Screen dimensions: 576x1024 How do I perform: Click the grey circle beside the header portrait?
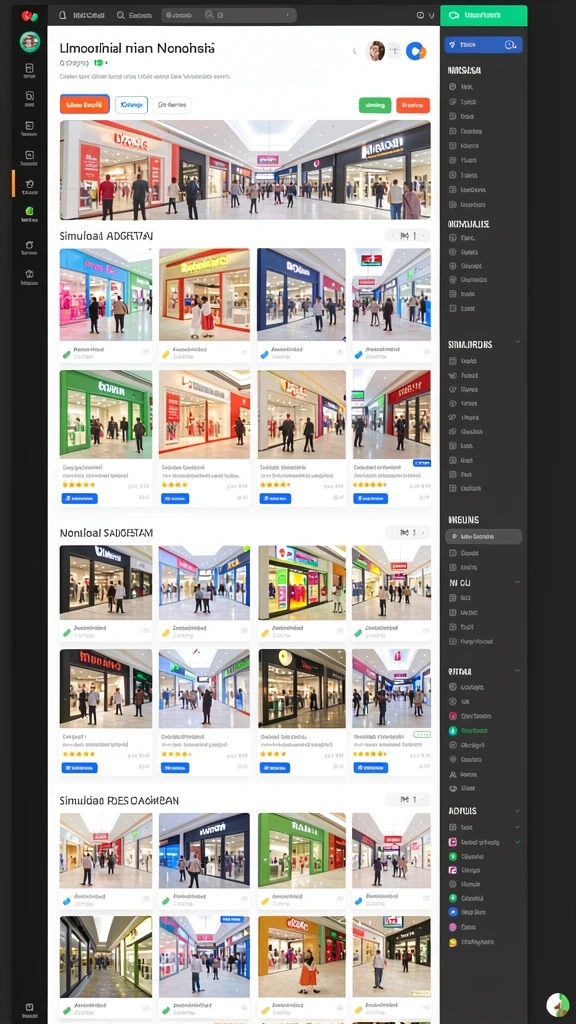pyautogui.click(x=394, y=51)
